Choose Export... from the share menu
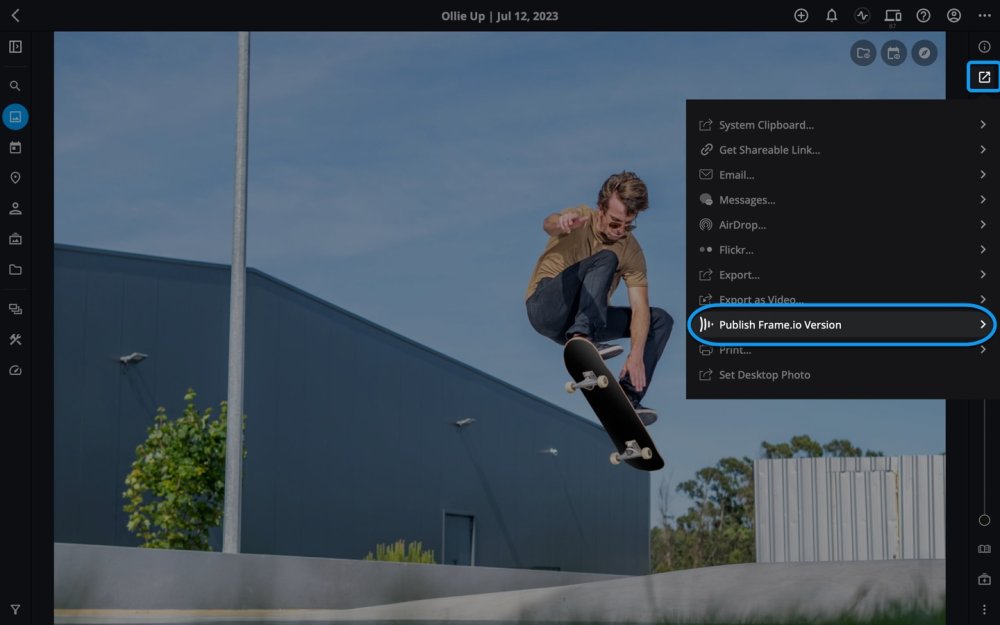This screenshot has height=625, width=1000. click(842, 275)
